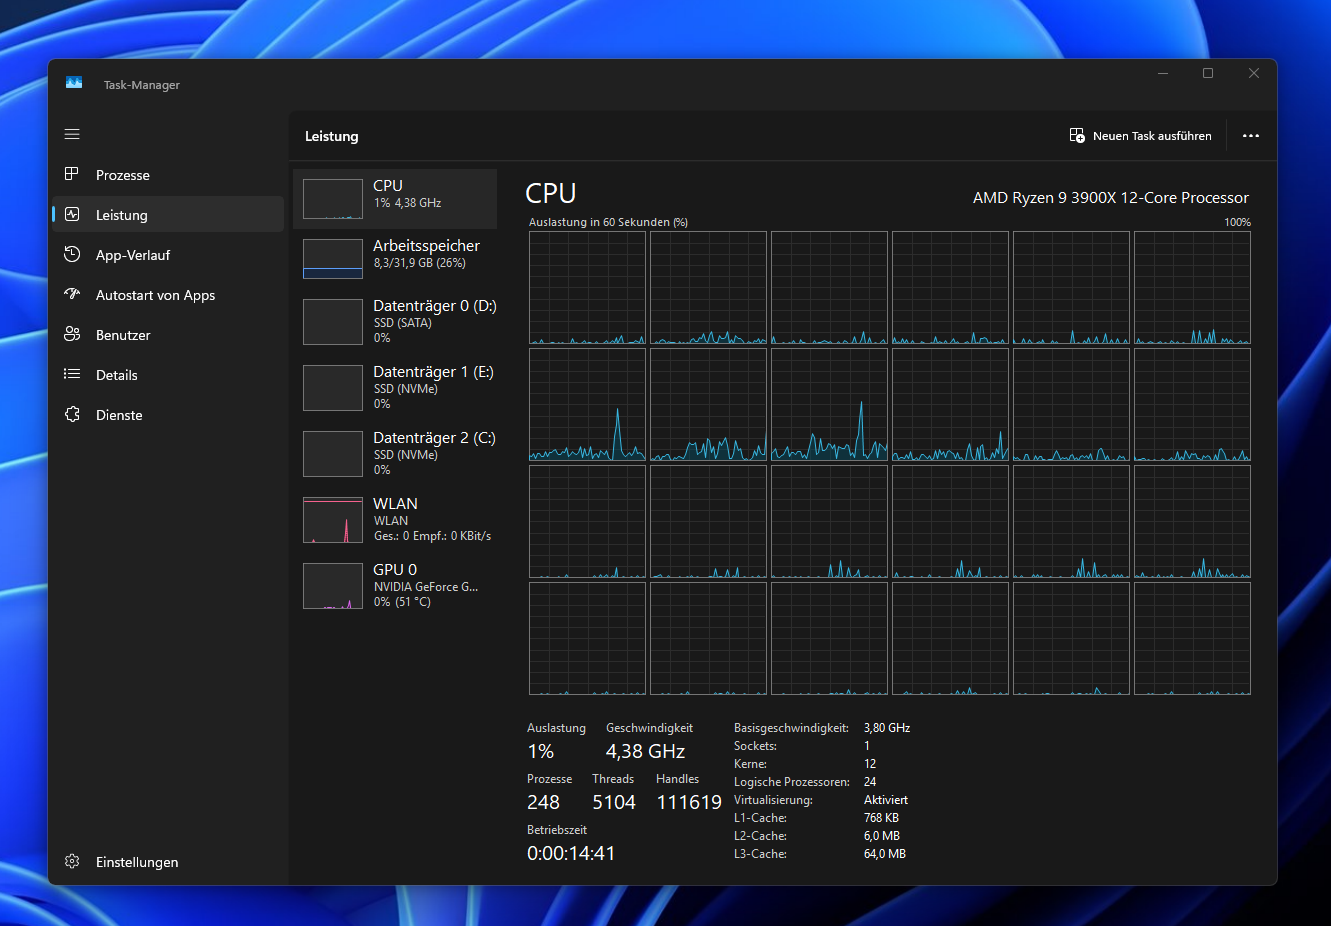Switch to Autostart von Apps
Image resolution: width=1331 pixels, height=926 pixels.
coord(168,295)
